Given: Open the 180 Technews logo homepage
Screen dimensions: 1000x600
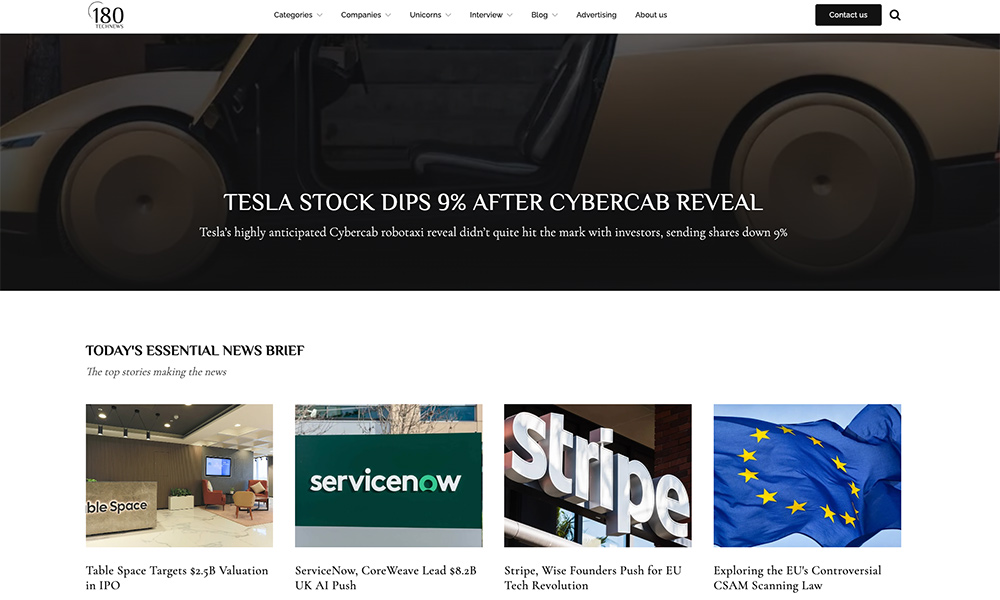Looking at the screenshot, I should pyautogui.click(x=106, y=15).
